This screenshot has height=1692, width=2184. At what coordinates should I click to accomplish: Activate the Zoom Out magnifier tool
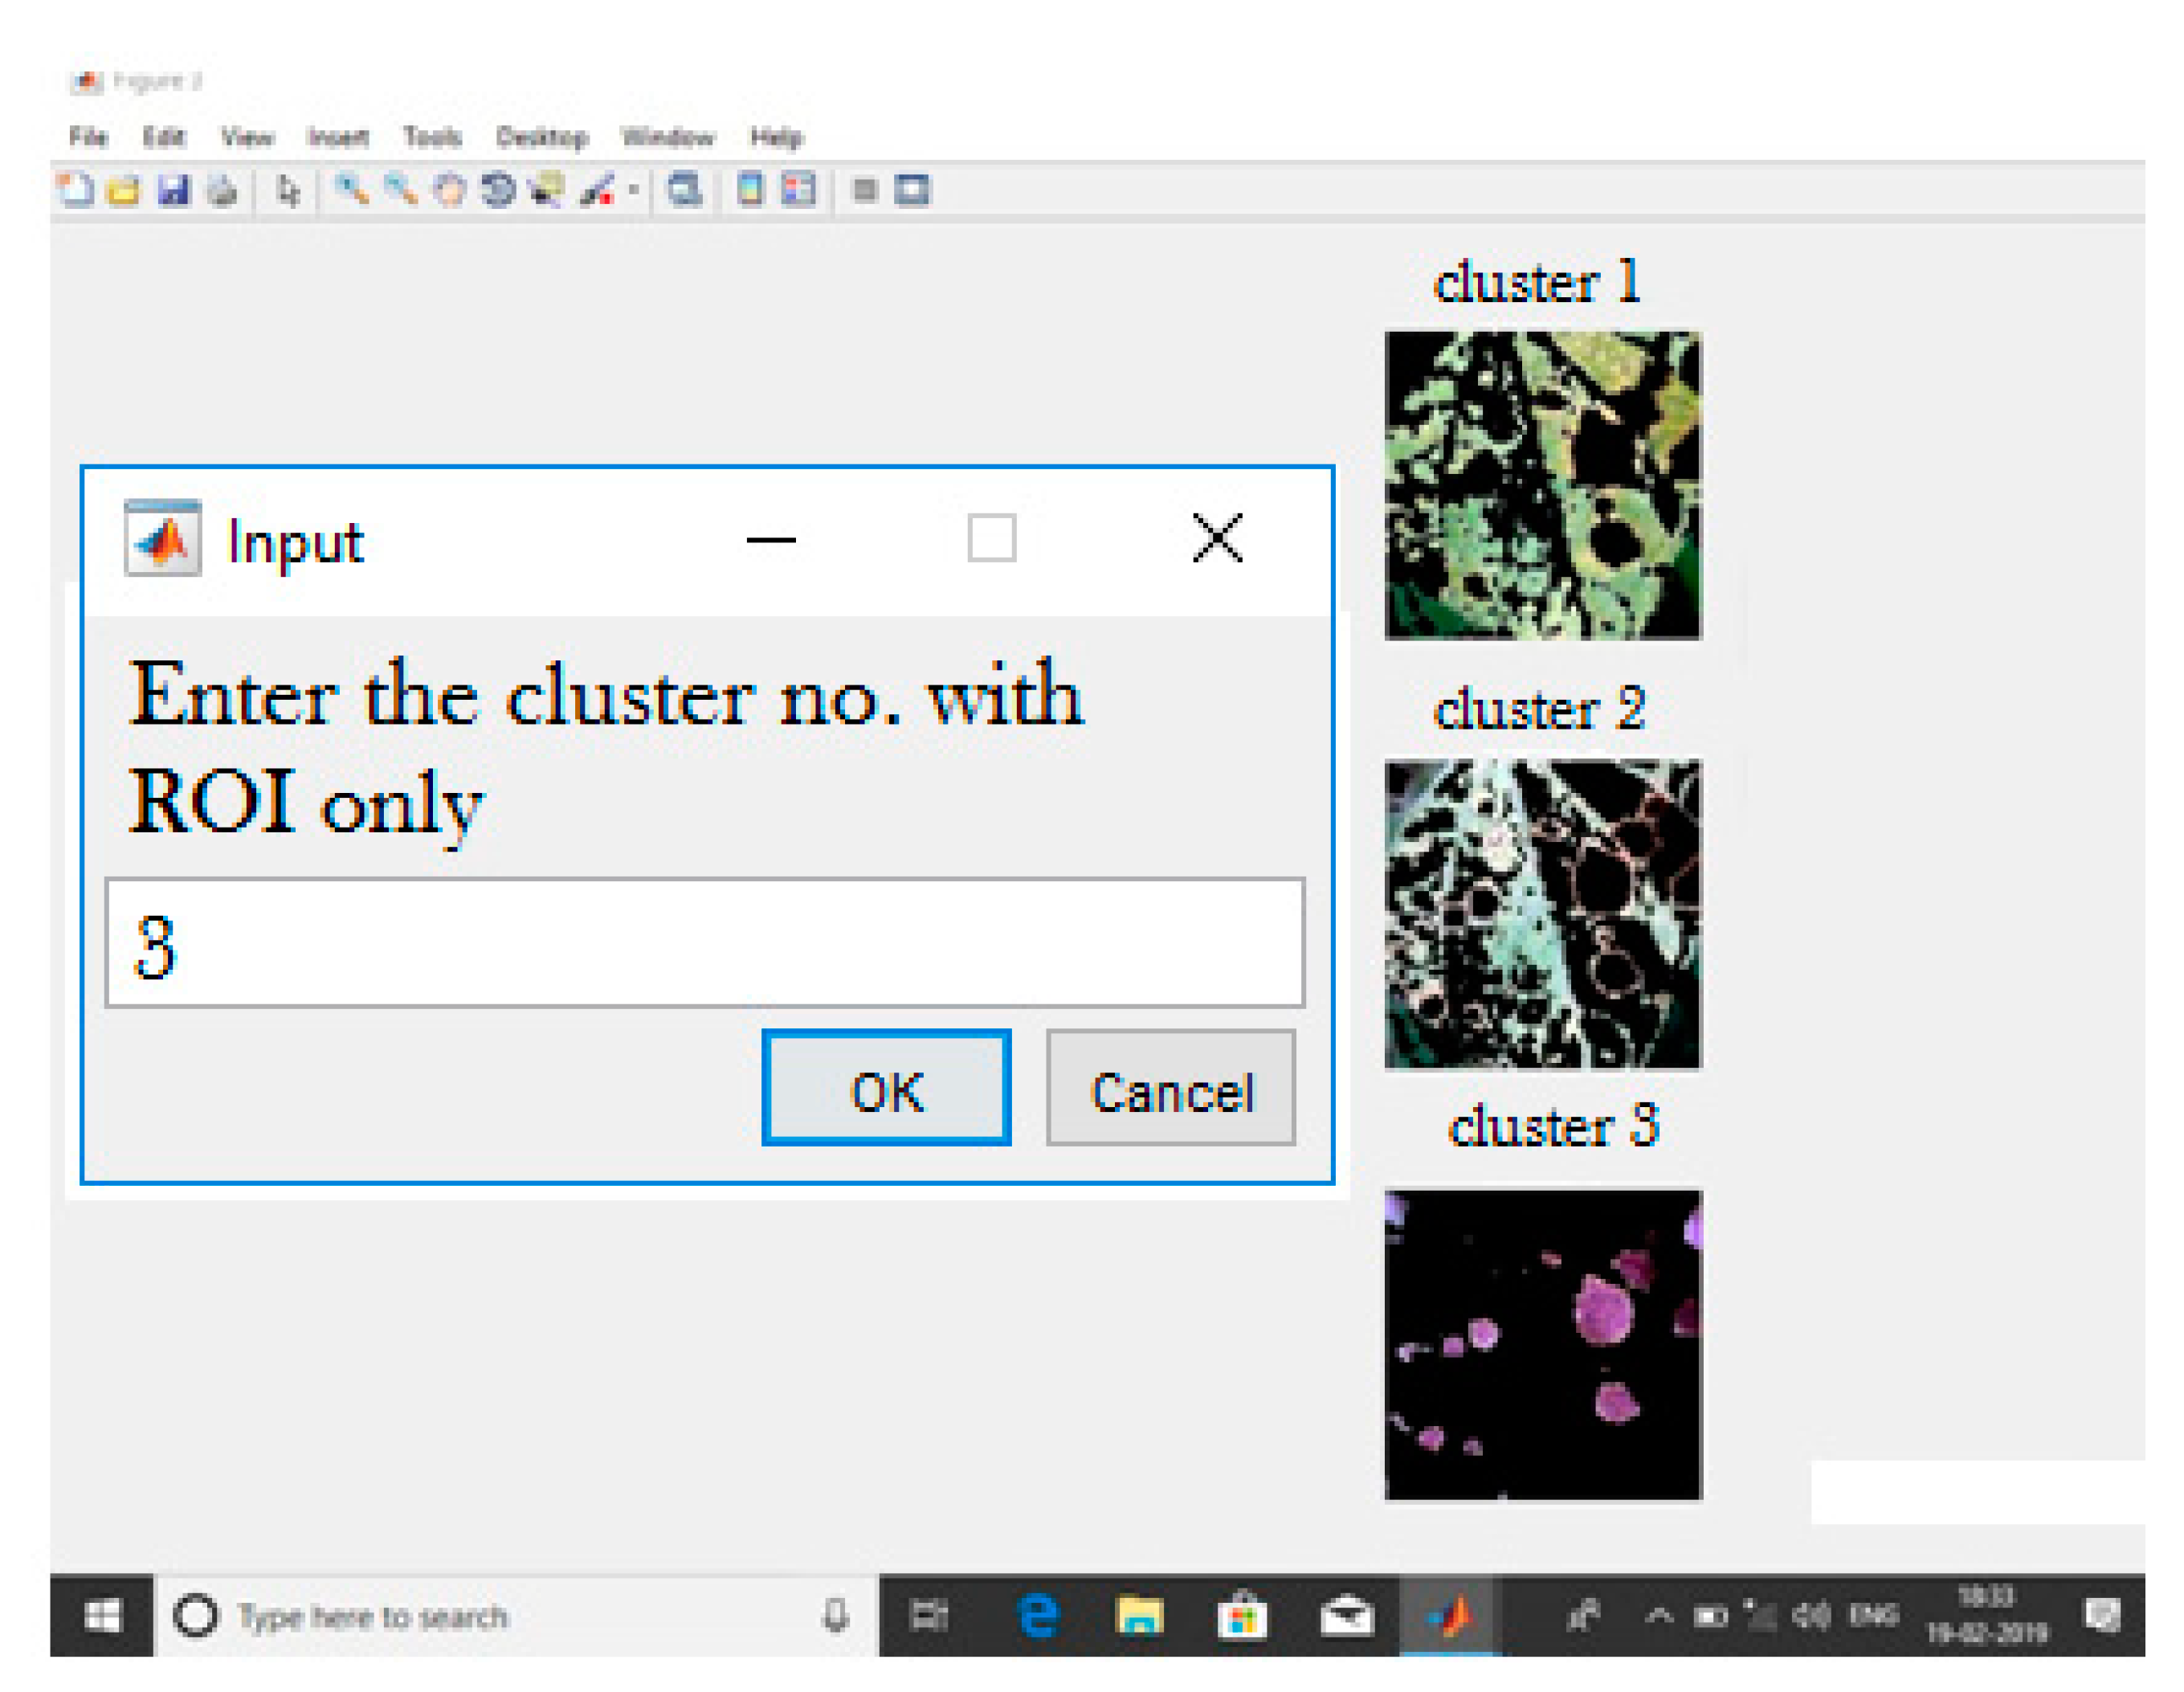coord(400,189)
